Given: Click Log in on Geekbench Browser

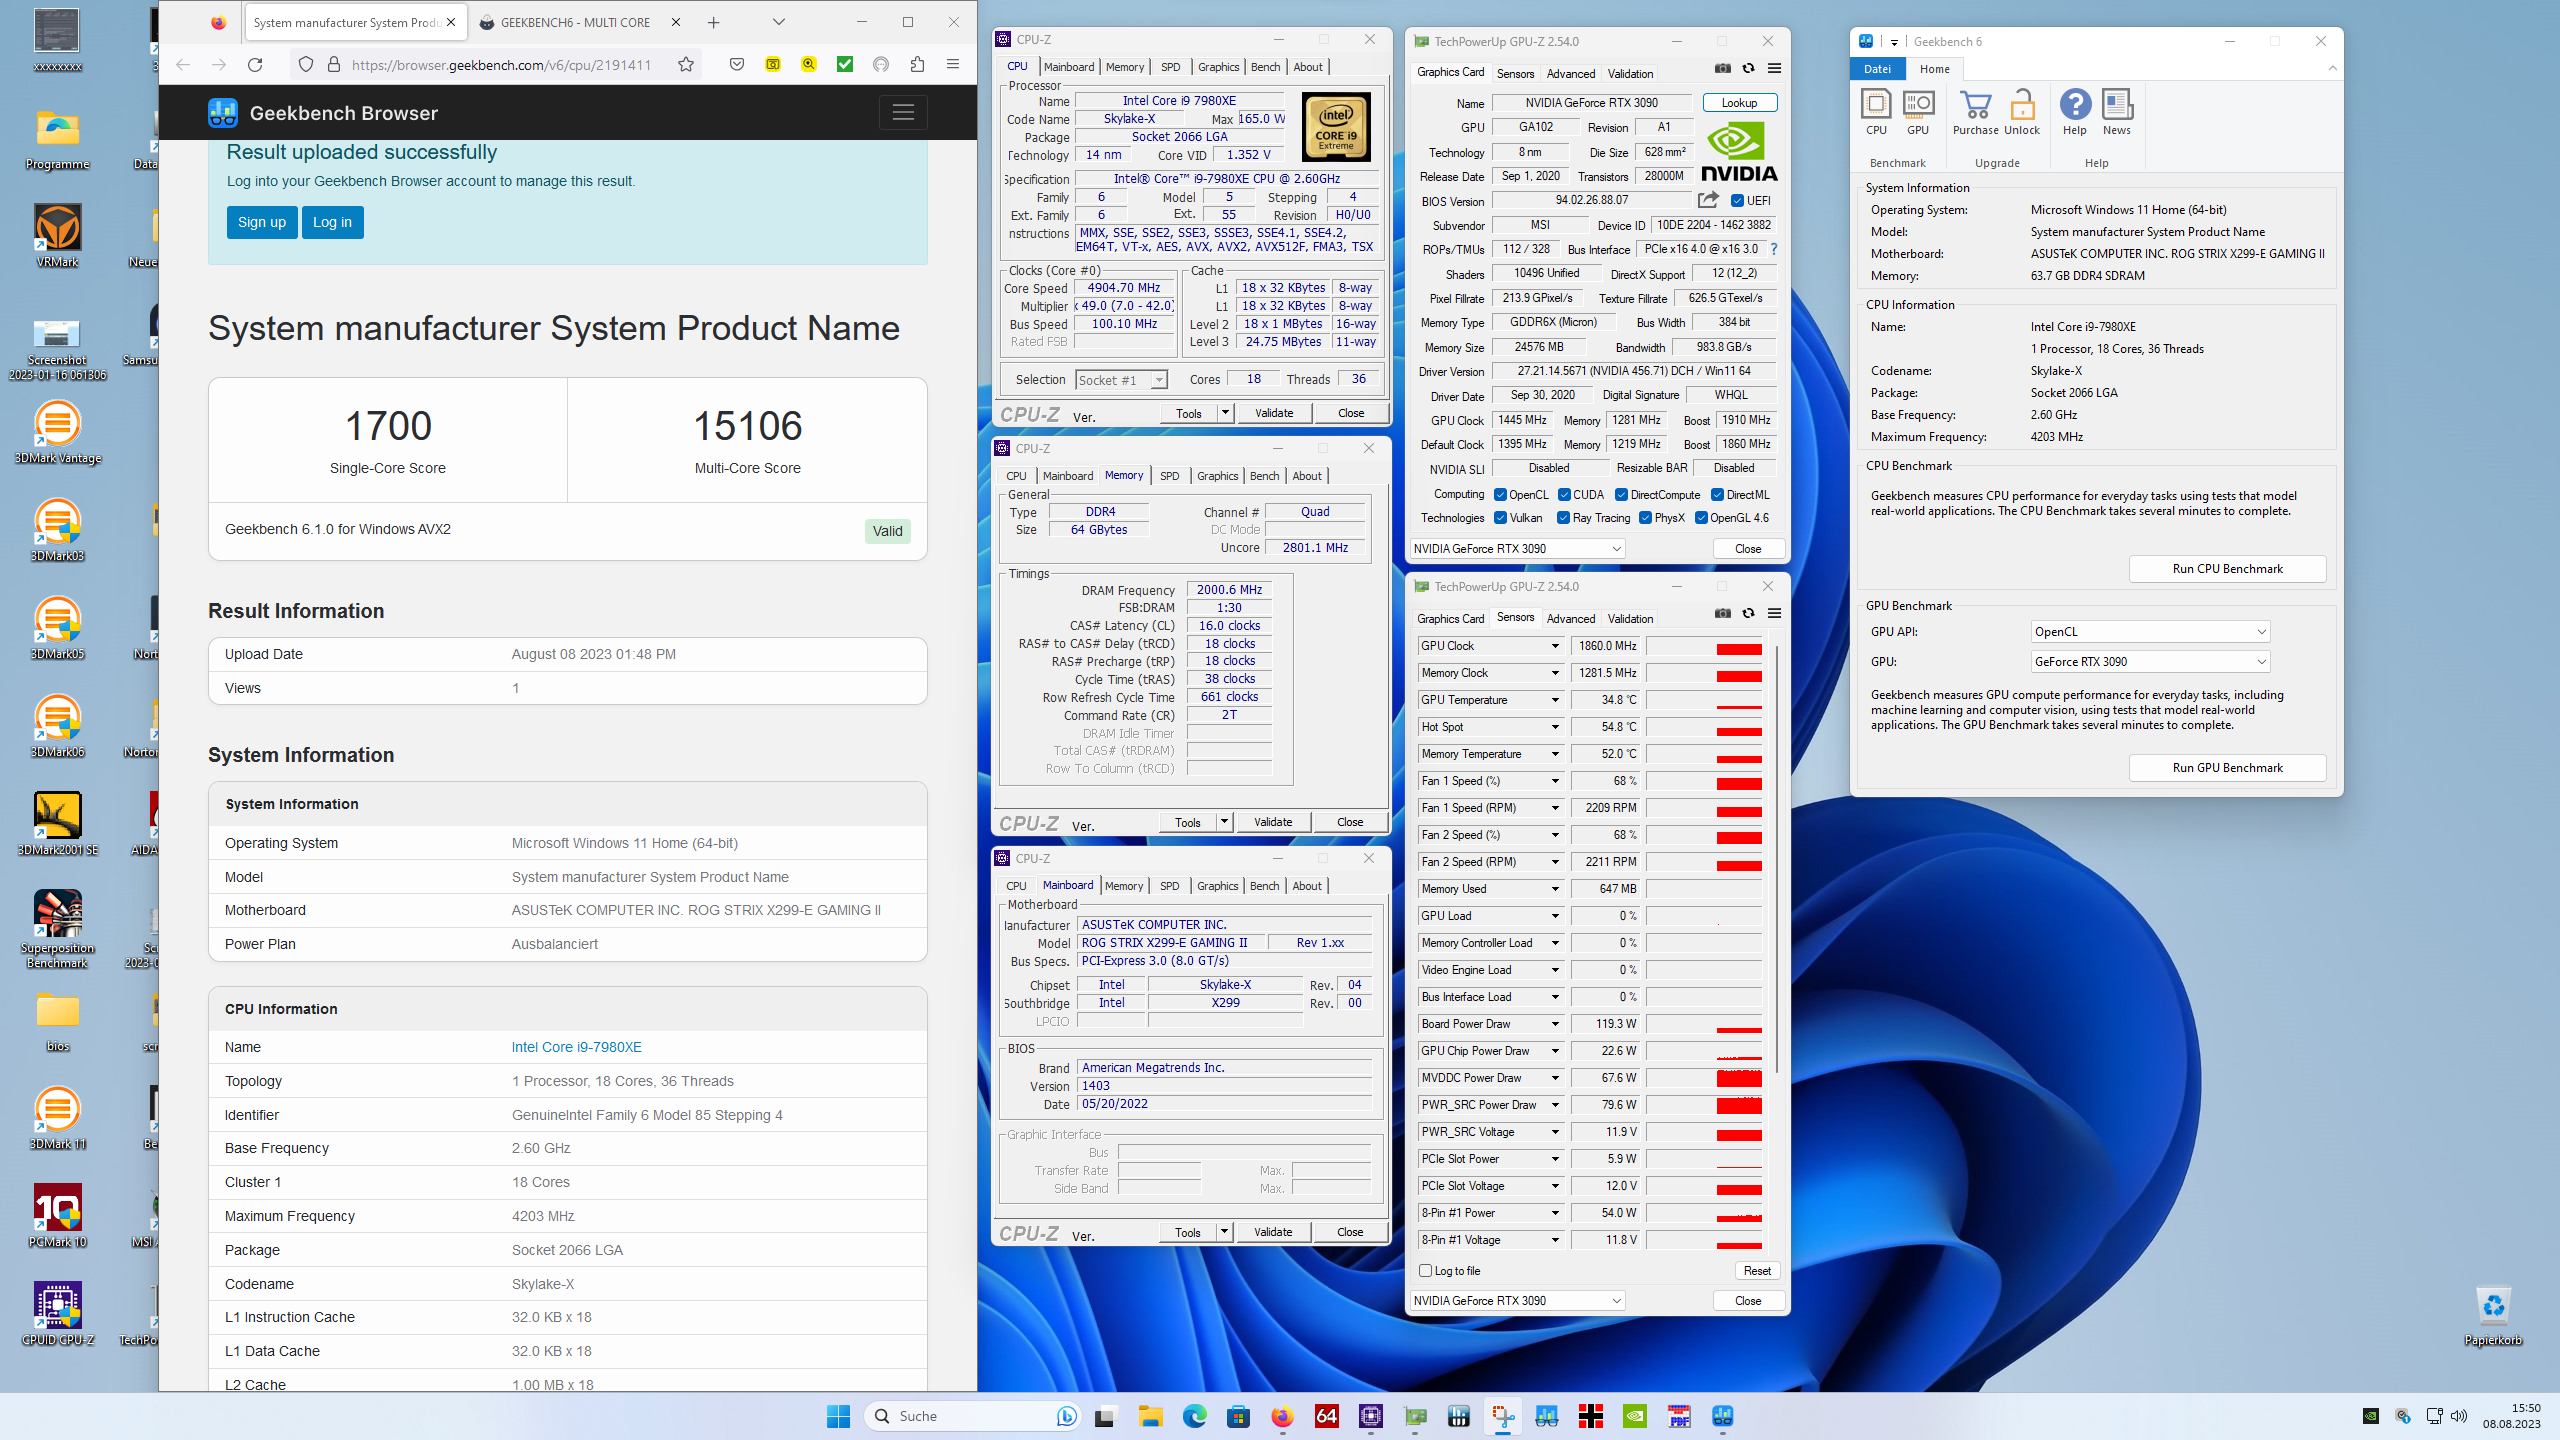Looking at the screenshot, I should [332, 222].
